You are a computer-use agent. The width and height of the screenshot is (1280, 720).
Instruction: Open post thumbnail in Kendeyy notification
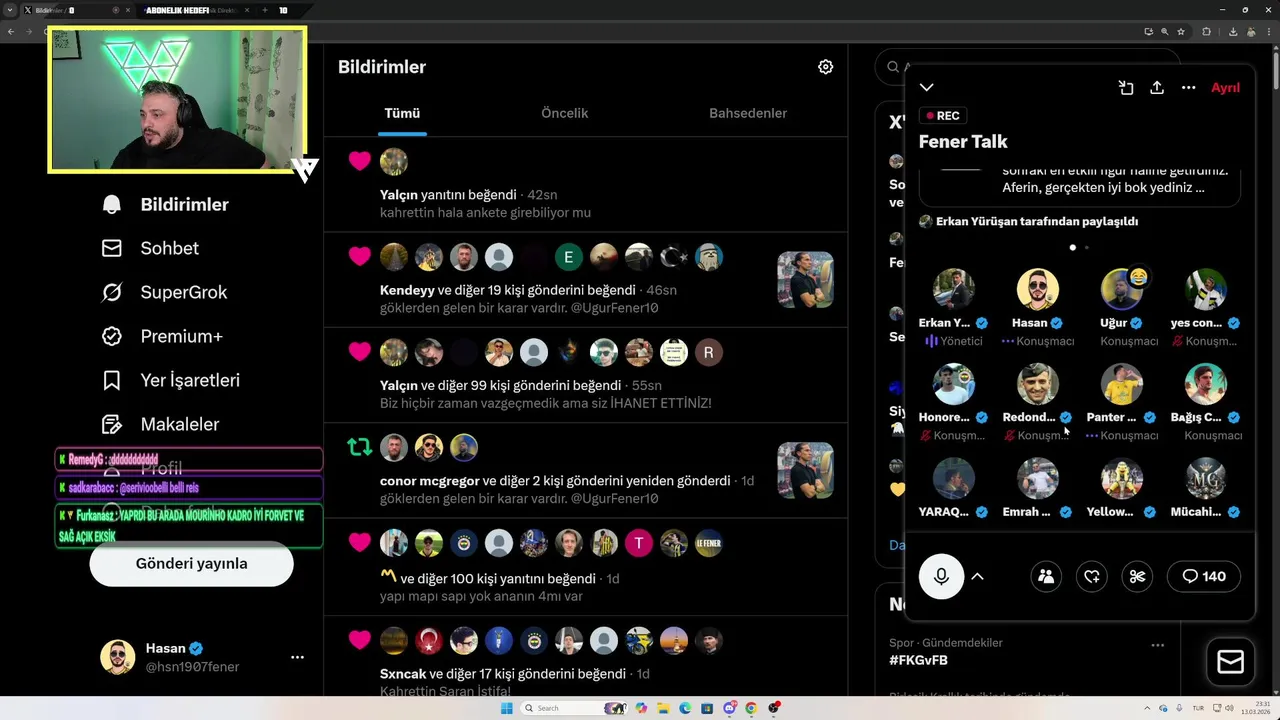805,279
